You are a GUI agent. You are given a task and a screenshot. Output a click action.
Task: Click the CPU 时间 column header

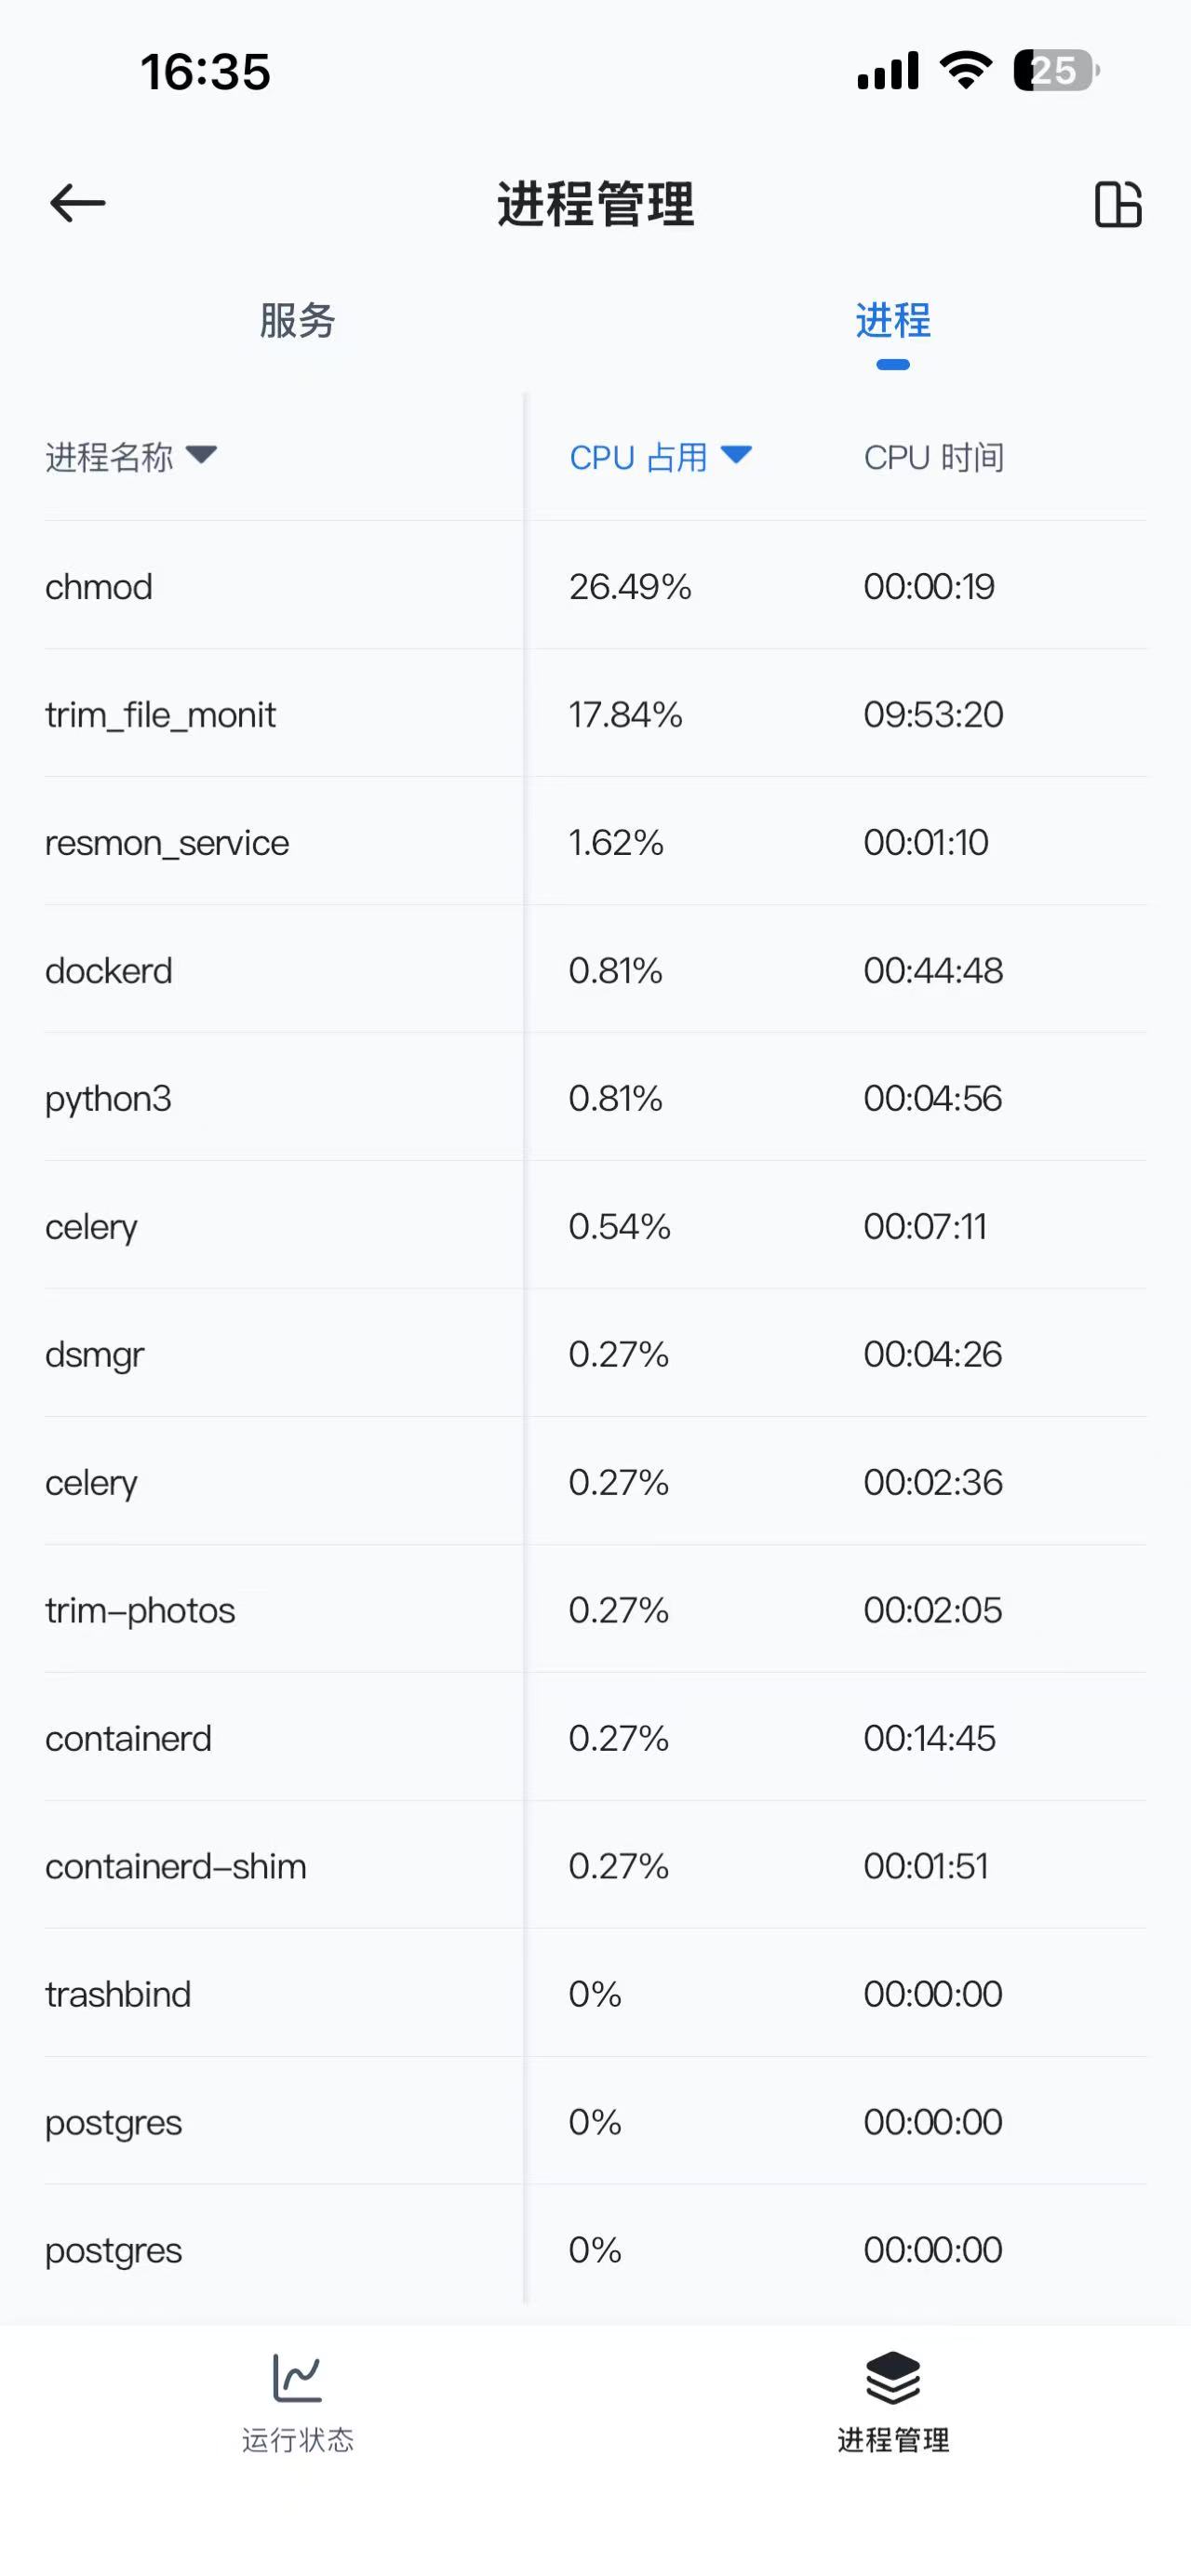(x=933, y=457)
